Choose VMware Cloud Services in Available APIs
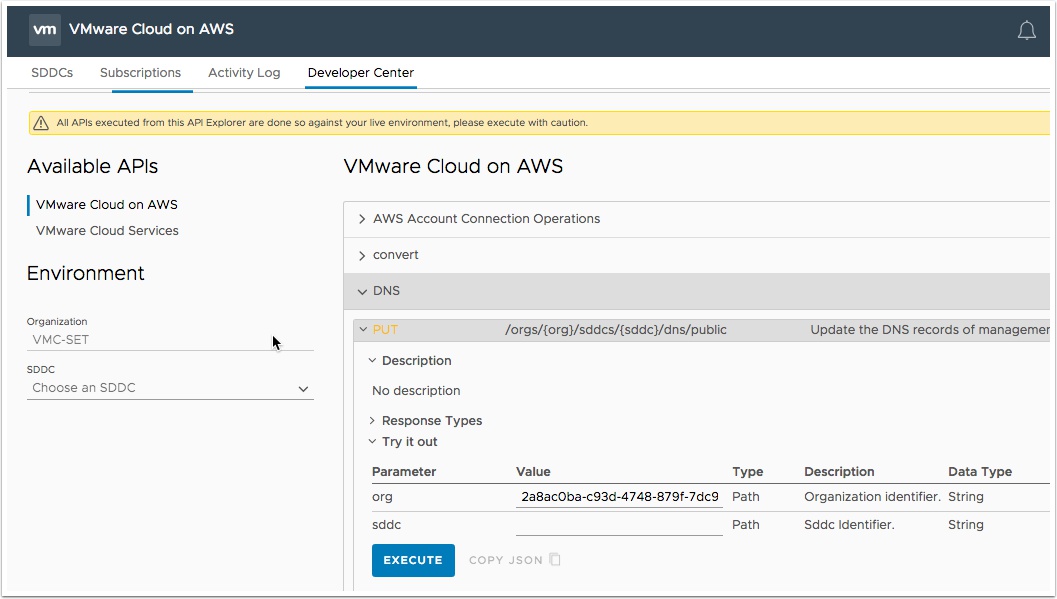Viewport: 1057px width, 599px height. (x=107, y=230)
